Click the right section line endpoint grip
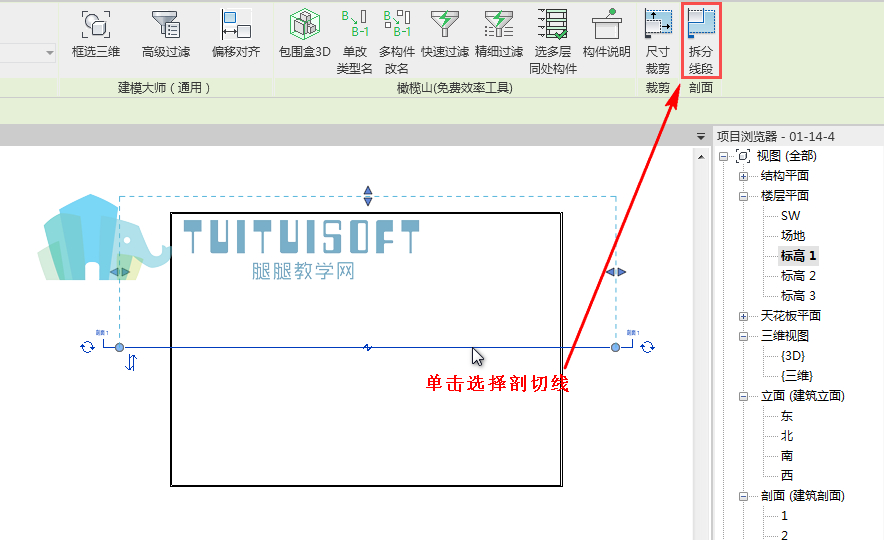The width and height of the screenshot is (884, 540). [x=616, y=347]
